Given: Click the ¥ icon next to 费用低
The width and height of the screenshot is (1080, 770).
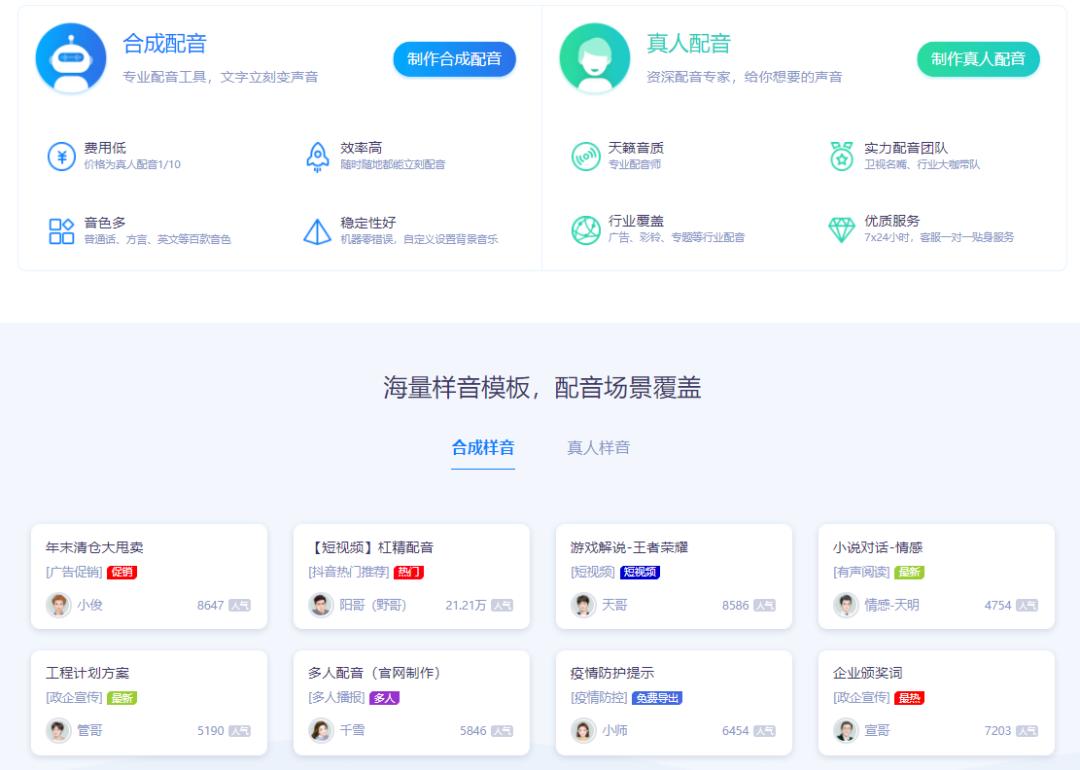Looking at the screenshot, I should (x=62, y=155).
